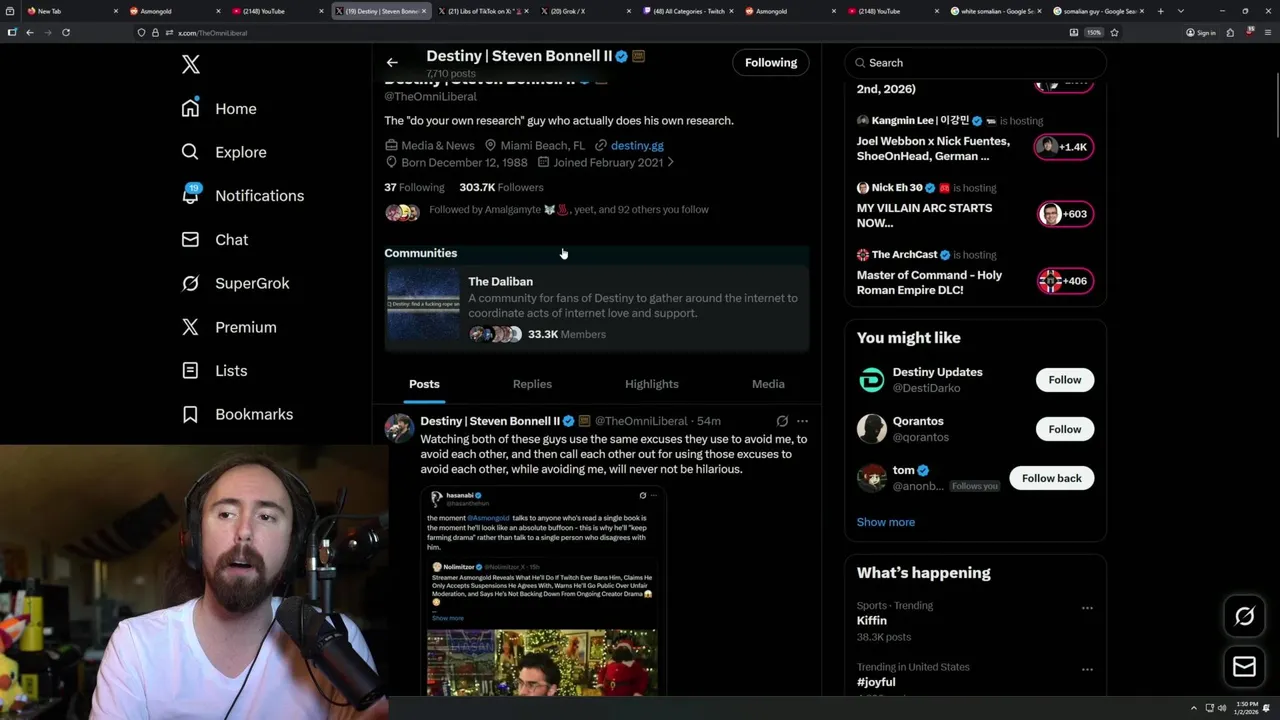The height and width of the screenshot is (720, 1280).
Task: Click the Grok icon on Destiny's post
Action: (782, 421)
